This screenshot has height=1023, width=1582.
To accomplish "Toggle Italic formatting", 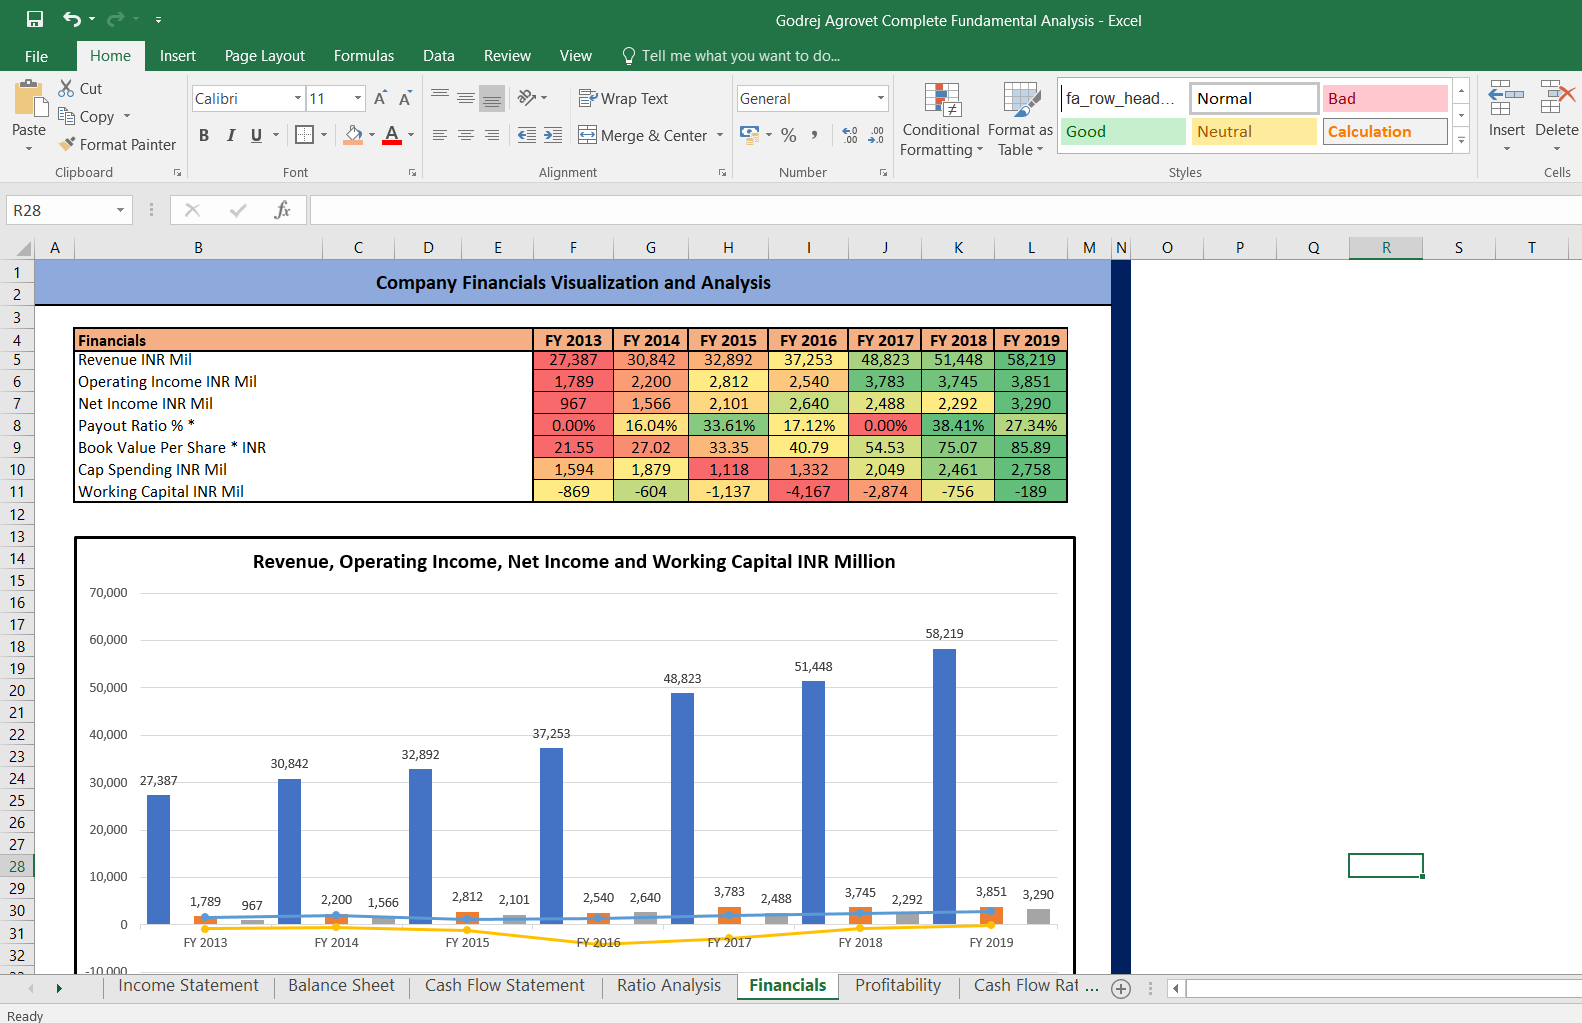I will click(231, 135).
